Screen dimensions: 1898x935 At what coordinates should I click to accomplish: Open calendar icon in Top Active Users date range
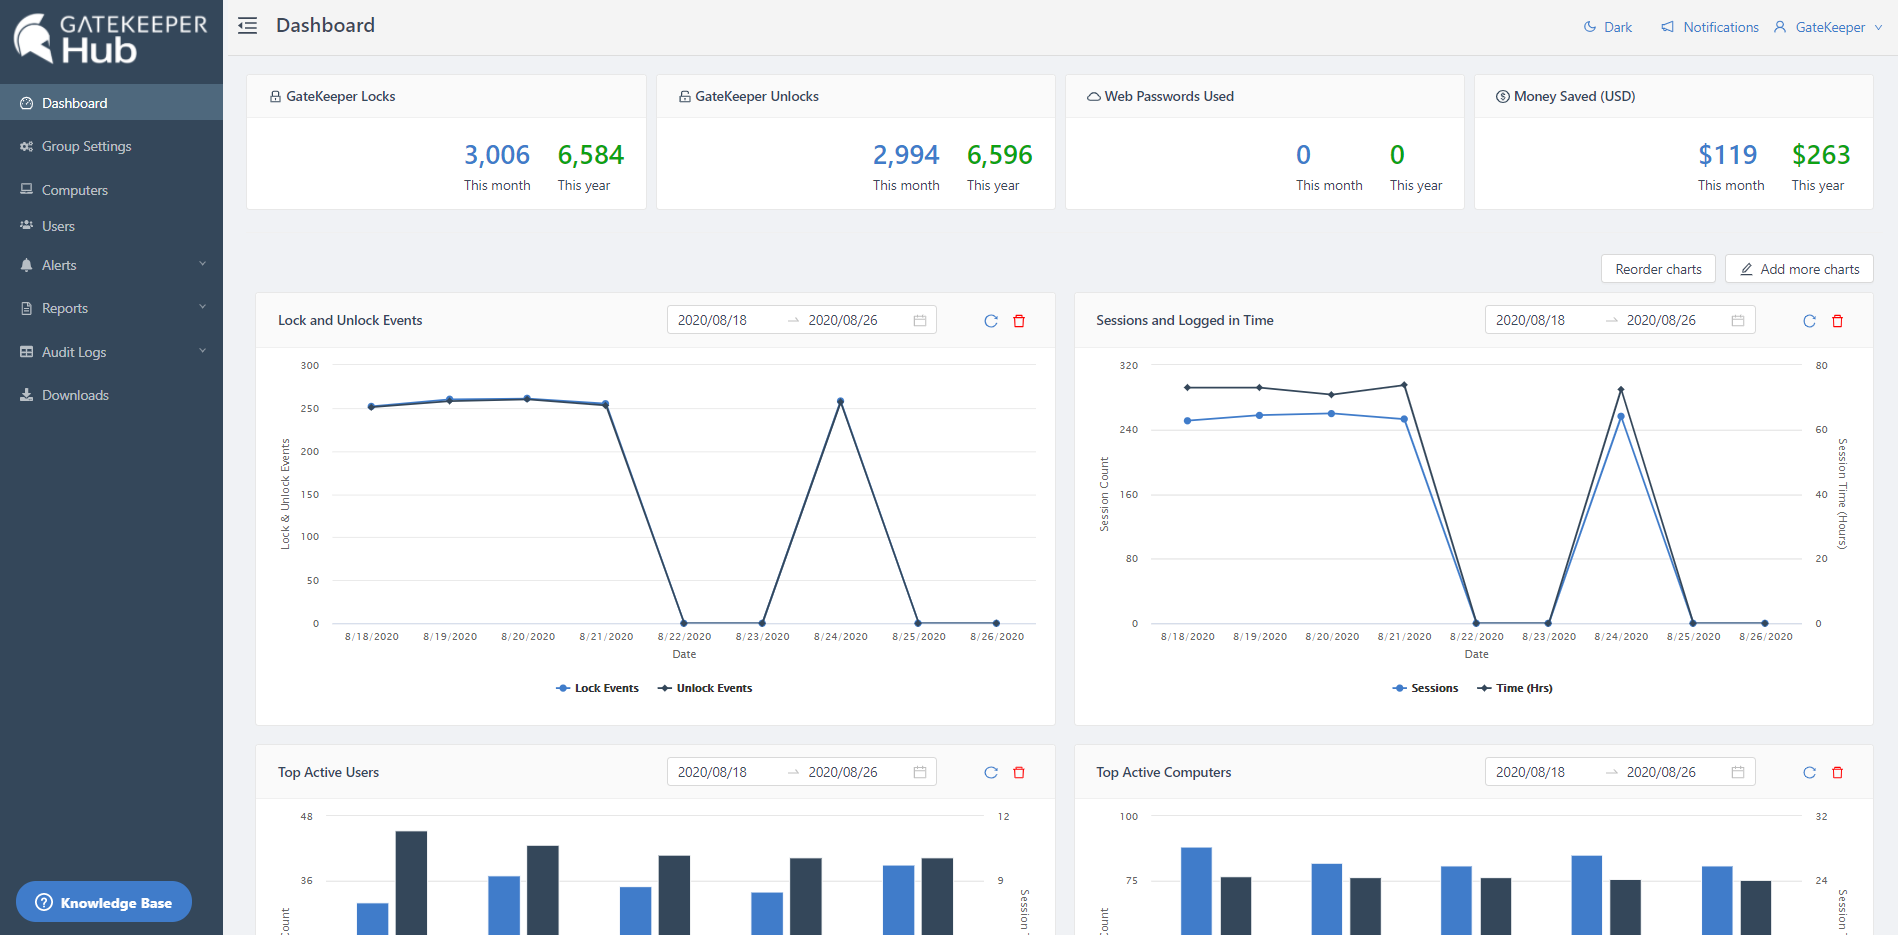pos(920,772)
